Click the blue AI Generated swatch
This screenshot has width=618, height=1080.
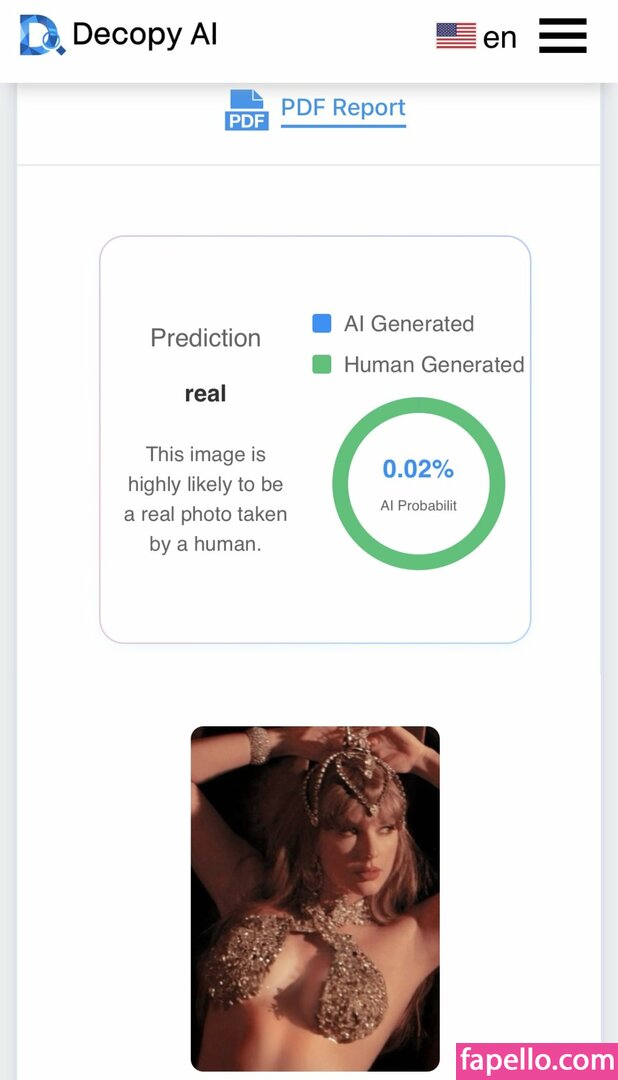coord(322,324)
